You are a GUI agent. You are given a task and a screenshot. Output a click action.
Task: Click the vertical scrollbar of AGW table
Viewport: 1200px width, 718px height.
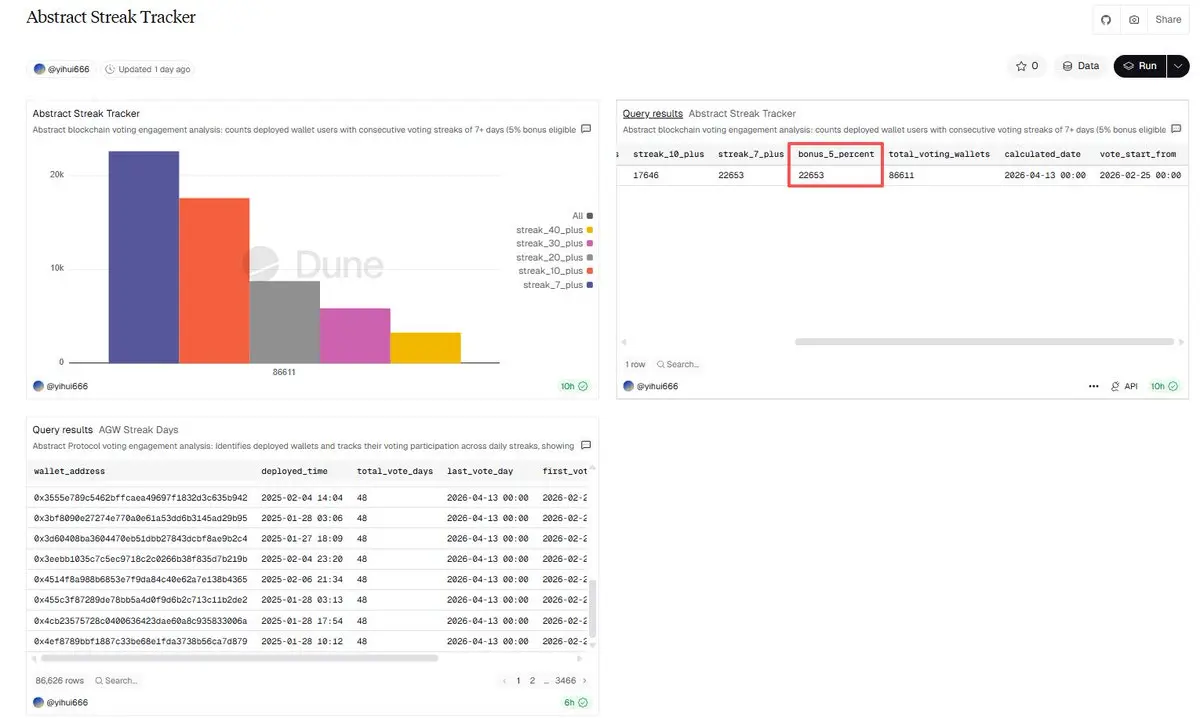[x=591, y=609]
